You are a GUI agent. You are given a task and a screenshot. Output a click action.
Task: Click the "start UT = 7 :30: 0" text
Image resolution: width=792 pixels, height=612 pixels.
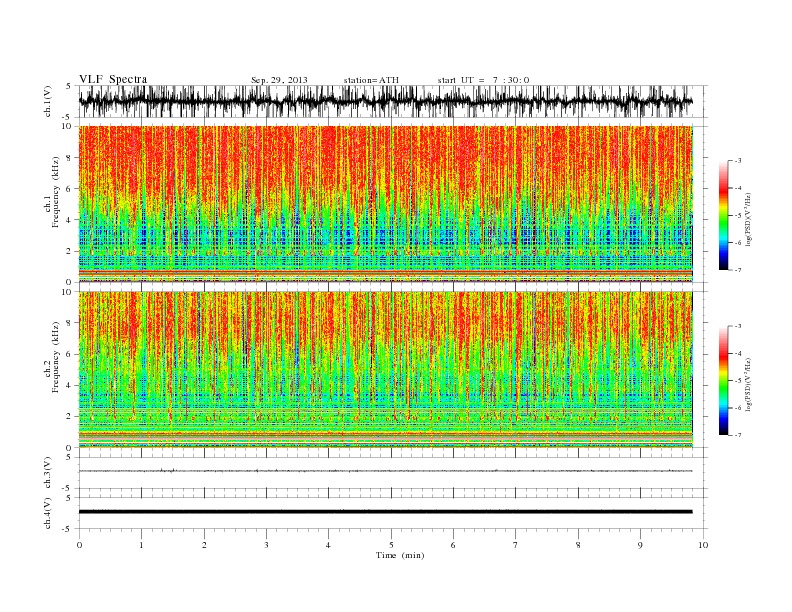(x=483, y=80)
